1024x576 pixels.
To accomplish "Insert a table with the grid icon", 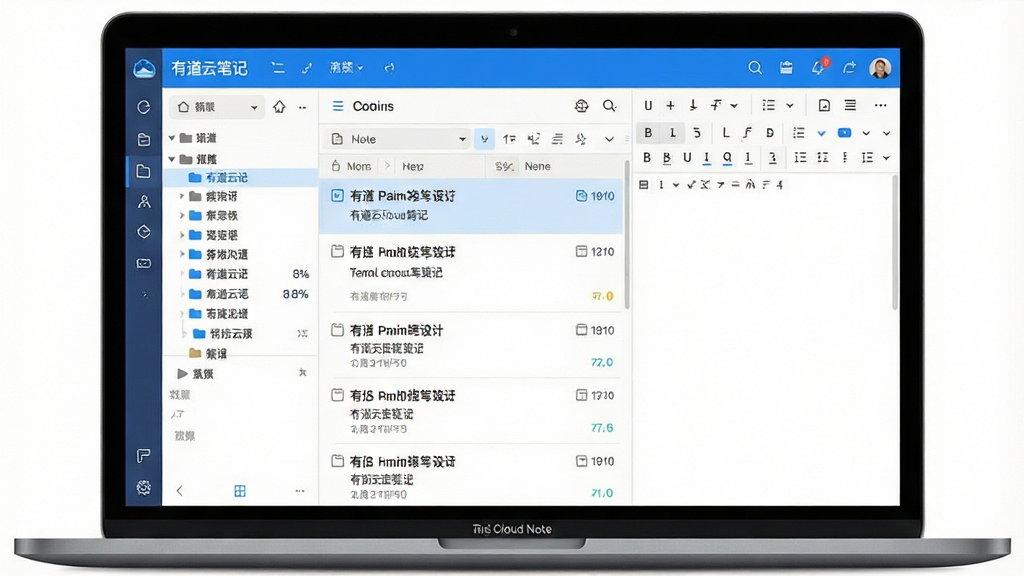I will pyautogui.click(x=643, y=185).
